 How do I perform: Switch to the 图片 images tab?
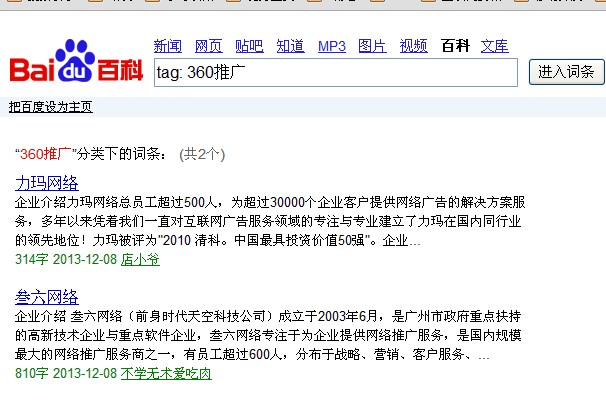click(x=372, y=46)
